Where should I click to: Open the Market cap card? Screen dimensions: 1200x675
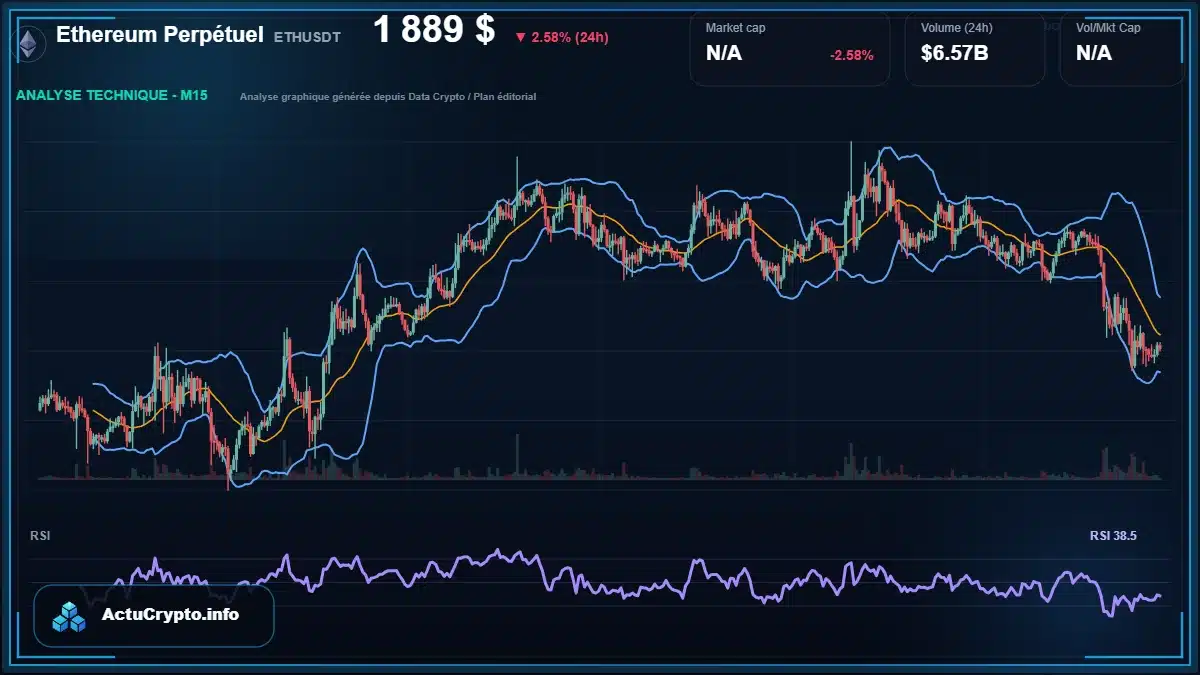pos(790,48)
